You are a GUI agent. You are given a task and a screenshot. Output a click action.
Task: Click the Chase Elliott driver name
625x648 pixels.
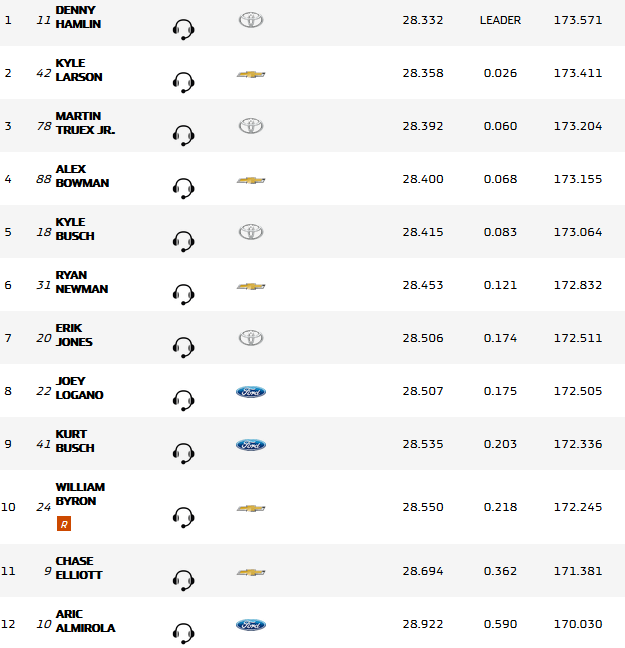[x=79, y=568]
